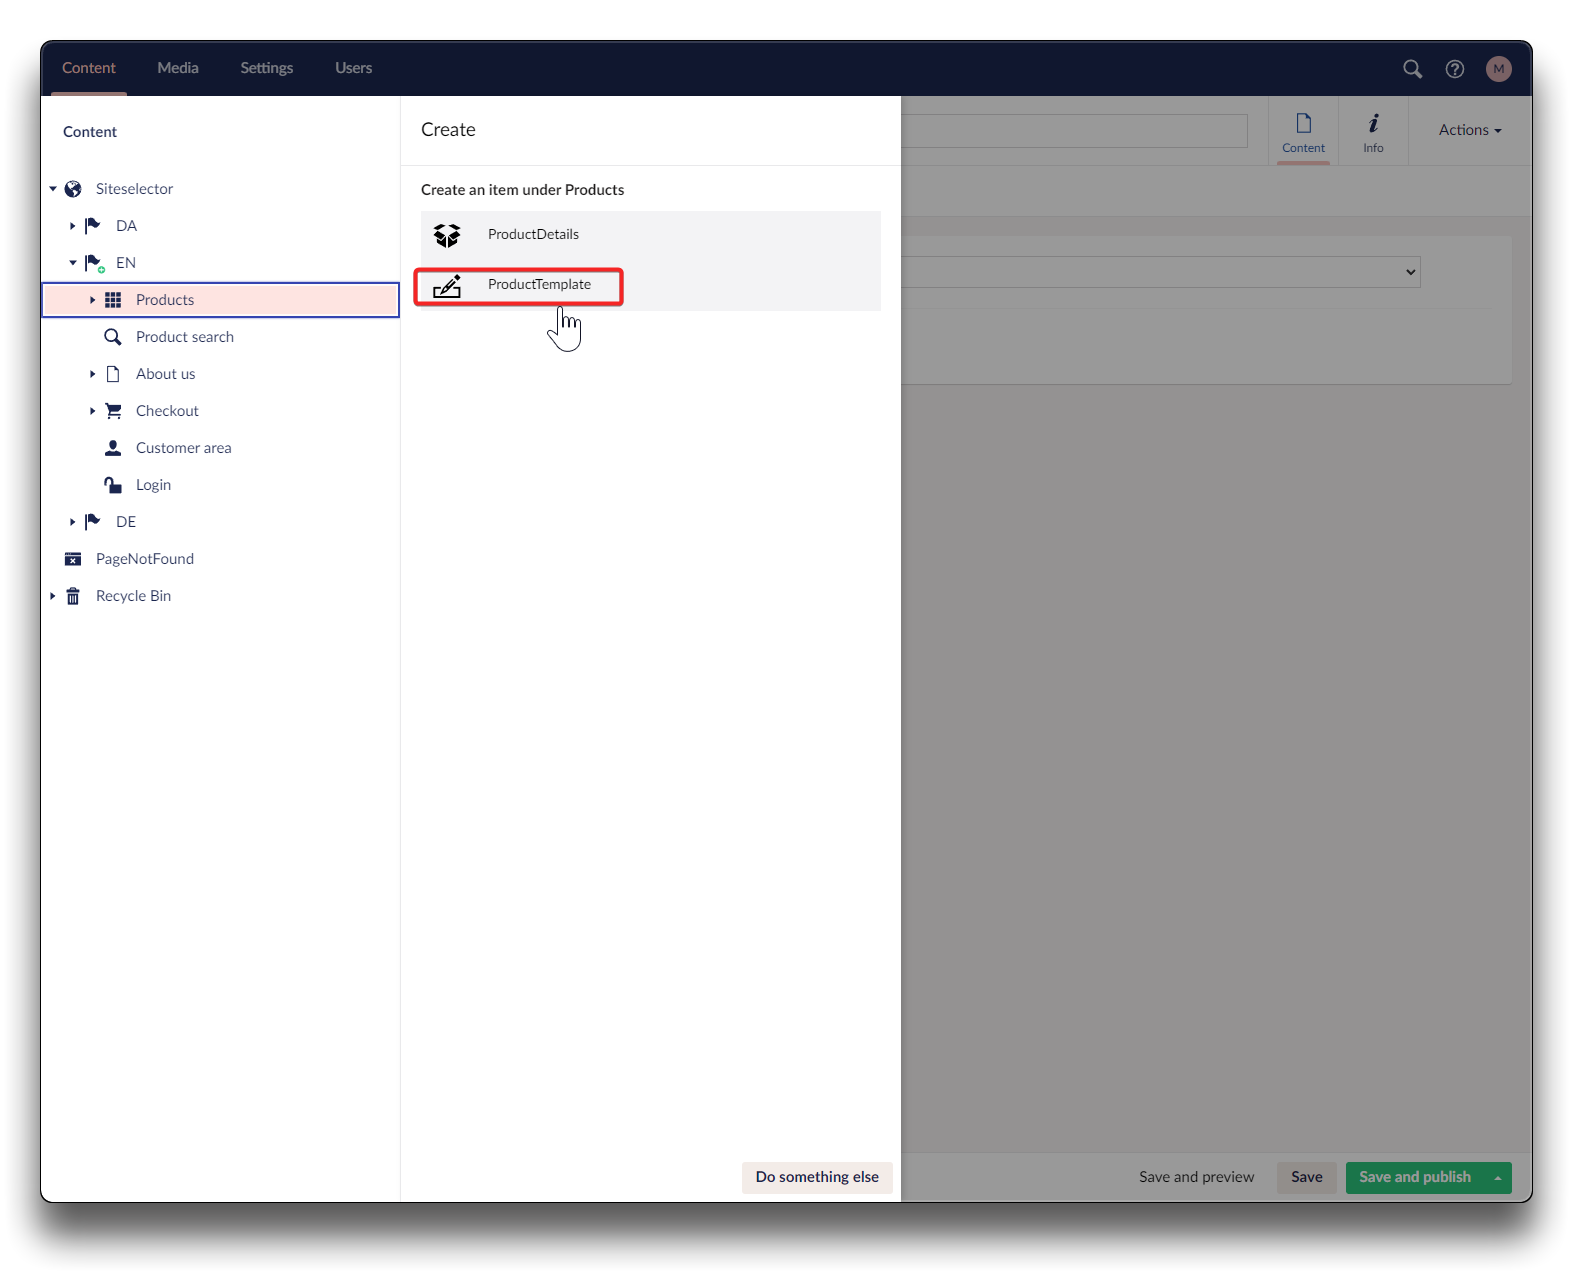Click the ProductTemplate pencil icon
Image resolution: width=1573 pixels, height=1275 pixels.
coord(447,286)
